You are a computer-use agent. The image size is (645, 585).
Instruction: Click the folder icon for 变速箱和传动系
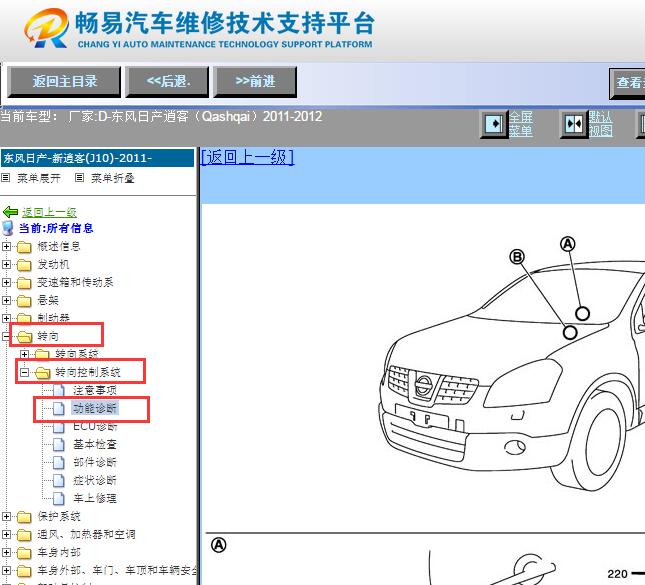pos(24,283)
